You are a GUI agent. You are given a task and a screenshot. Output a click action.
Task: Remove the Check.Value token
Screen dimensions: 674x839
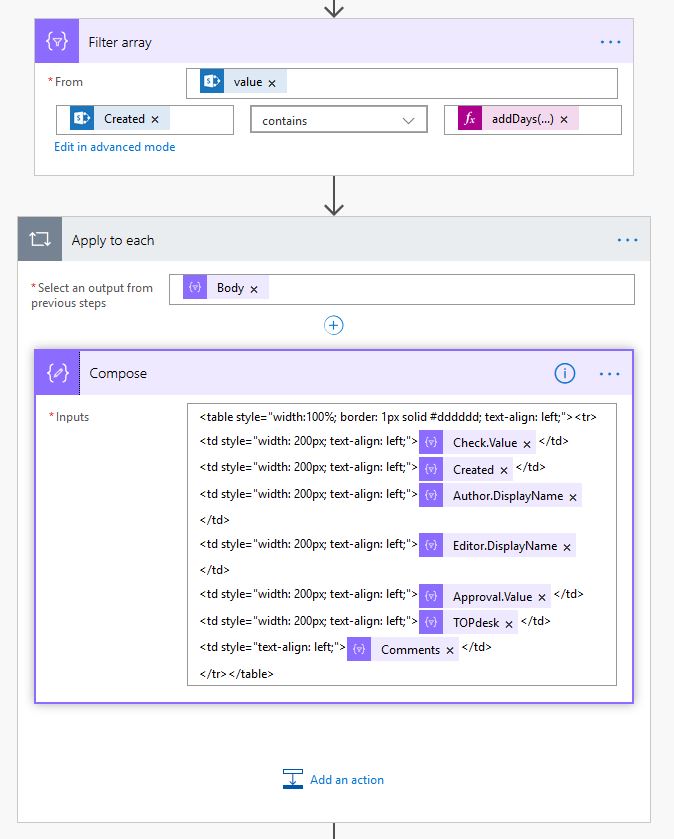pos(527,443)
